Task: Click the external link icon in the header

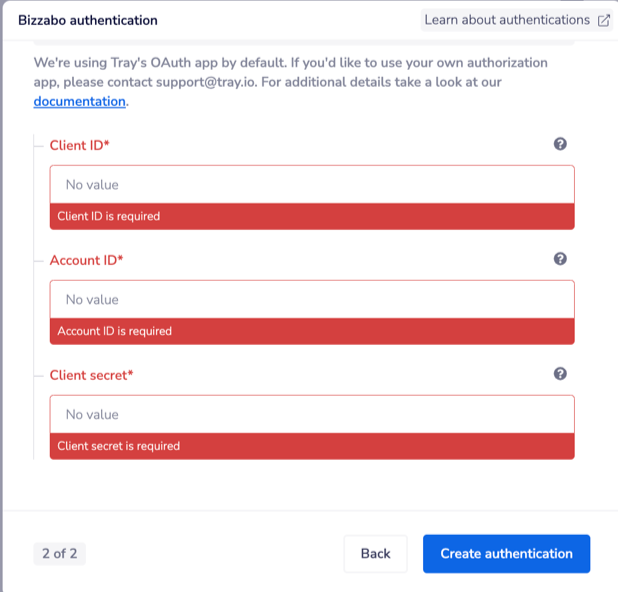Action: tap(603, 20)
